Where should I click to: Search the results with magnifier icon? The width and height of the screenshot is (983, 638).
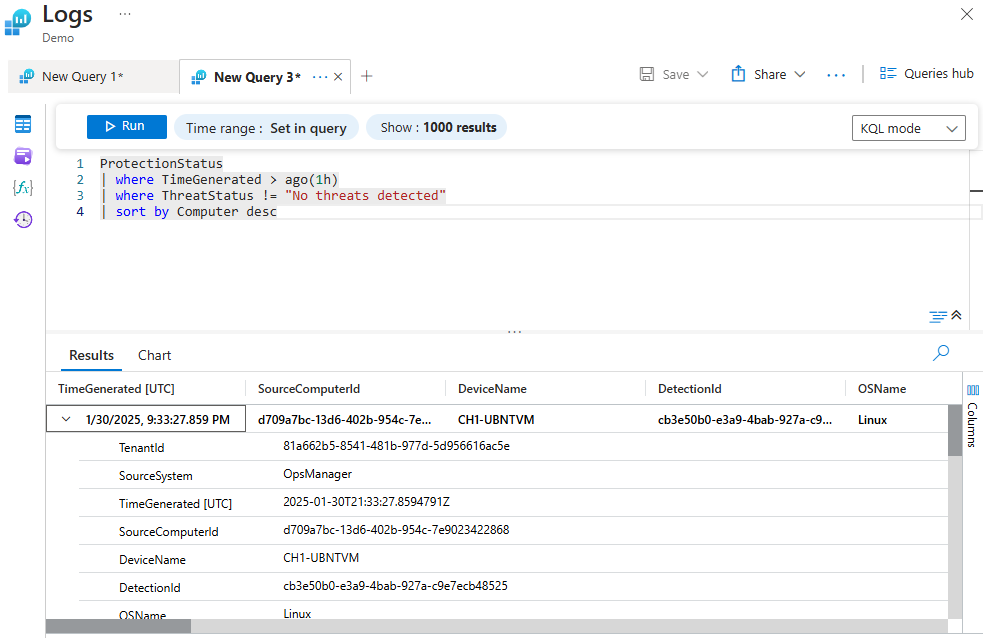pyautogui.click(x=940, y=353)
